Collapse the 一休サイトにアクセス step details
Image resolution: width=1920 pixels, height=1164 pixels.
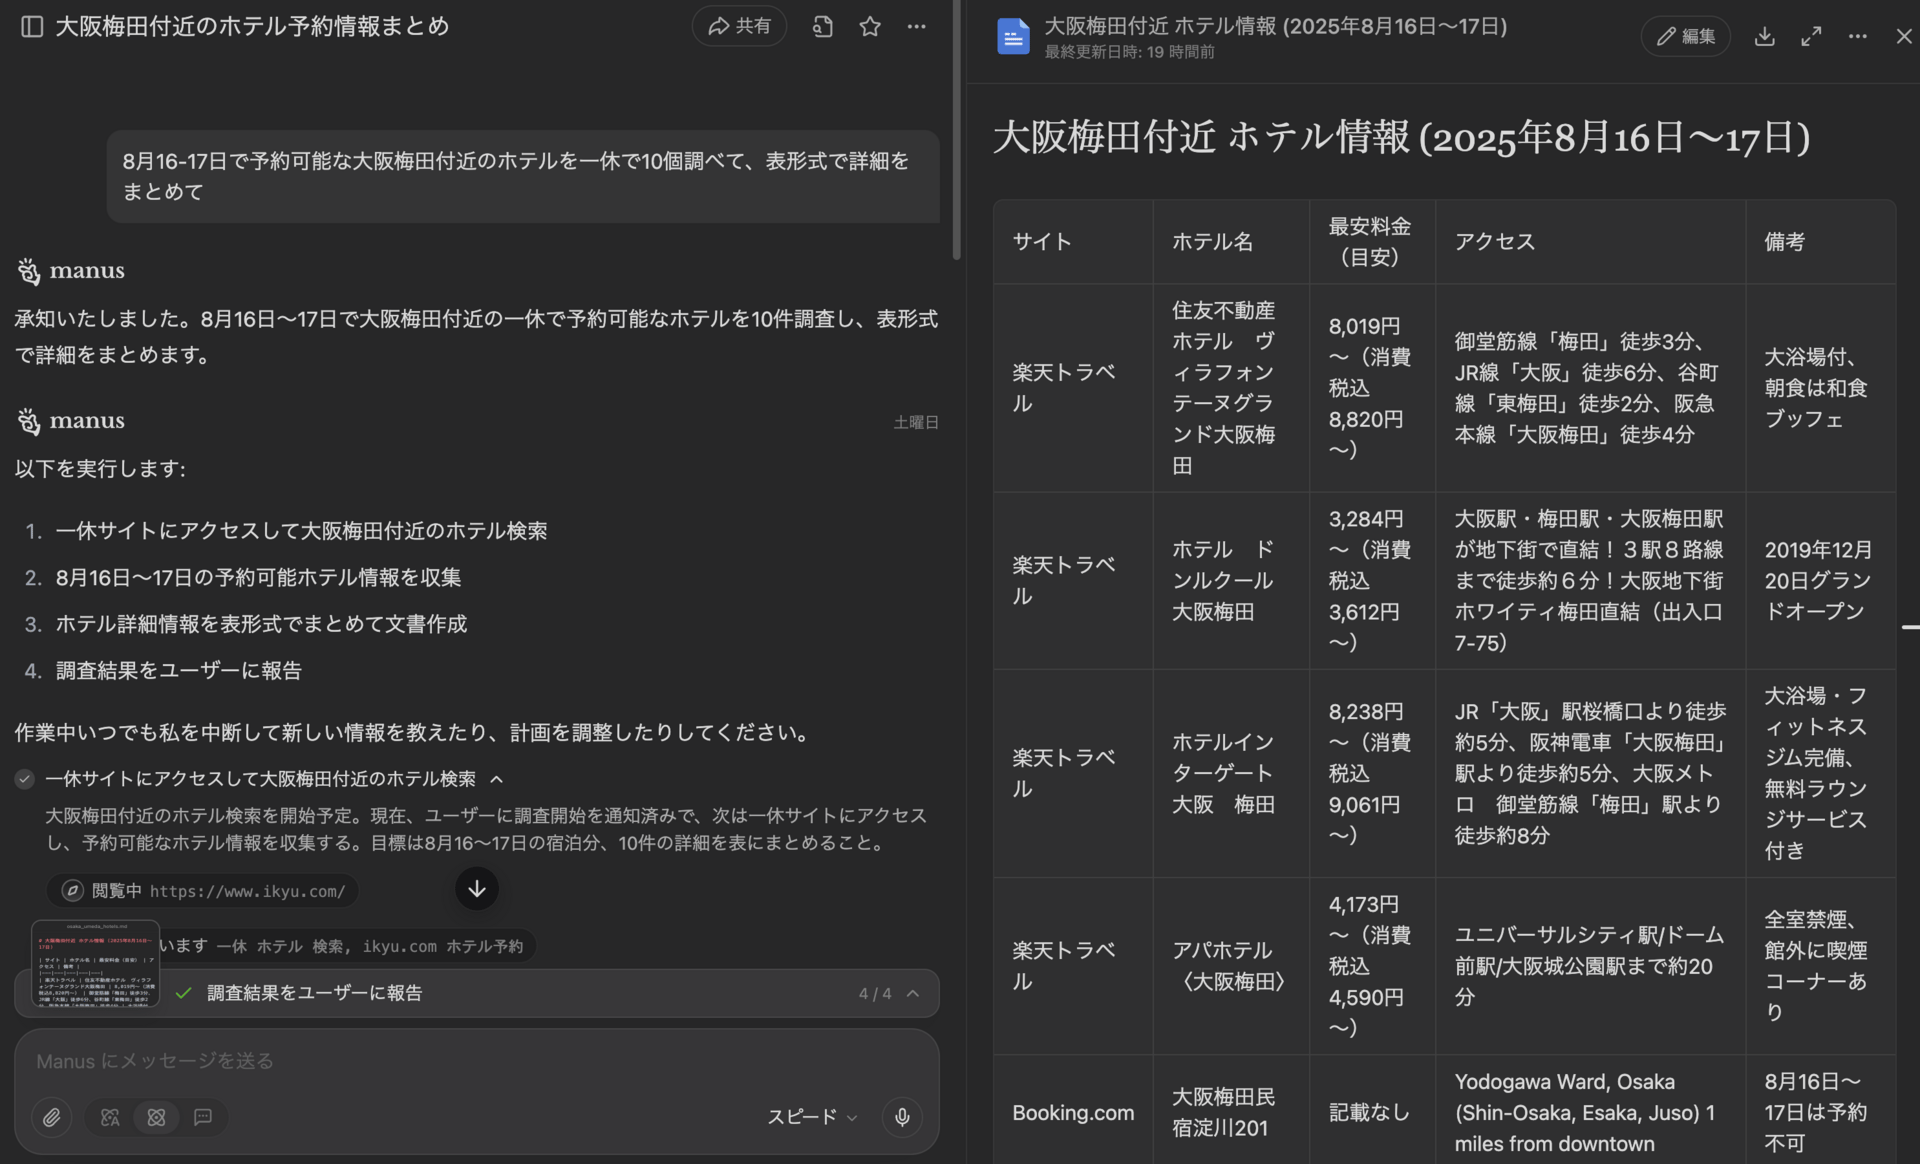tap(496, 779)
